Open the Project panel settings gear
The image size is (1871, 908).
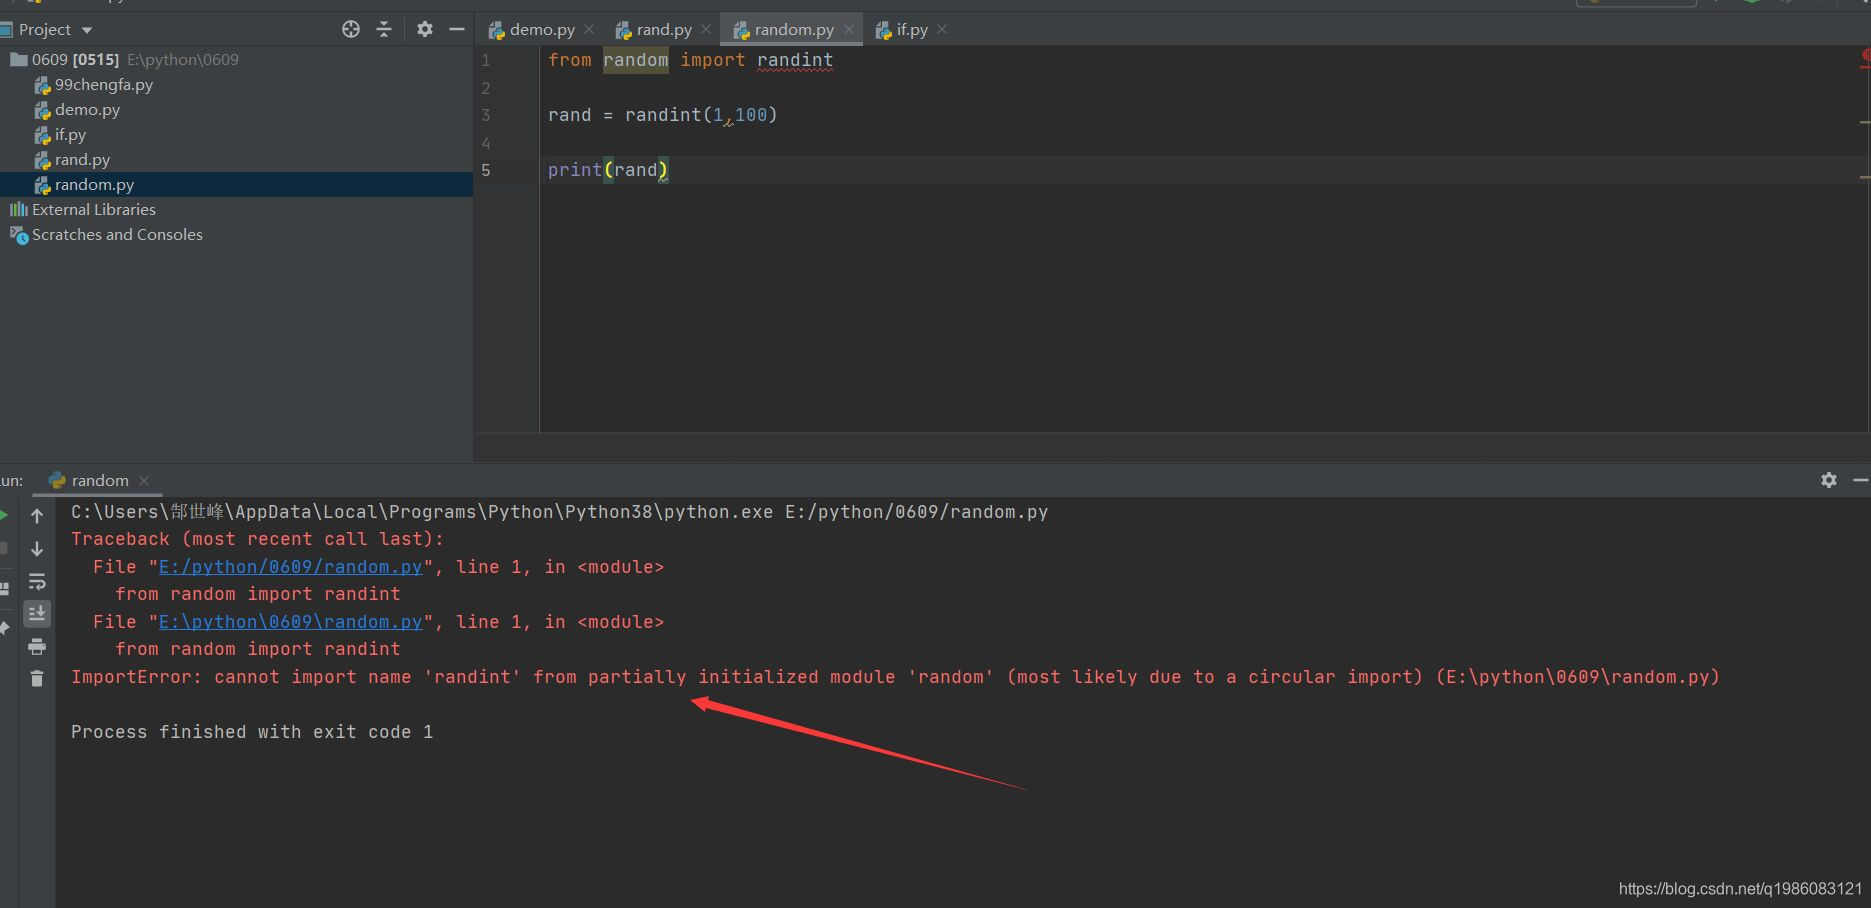424,29
